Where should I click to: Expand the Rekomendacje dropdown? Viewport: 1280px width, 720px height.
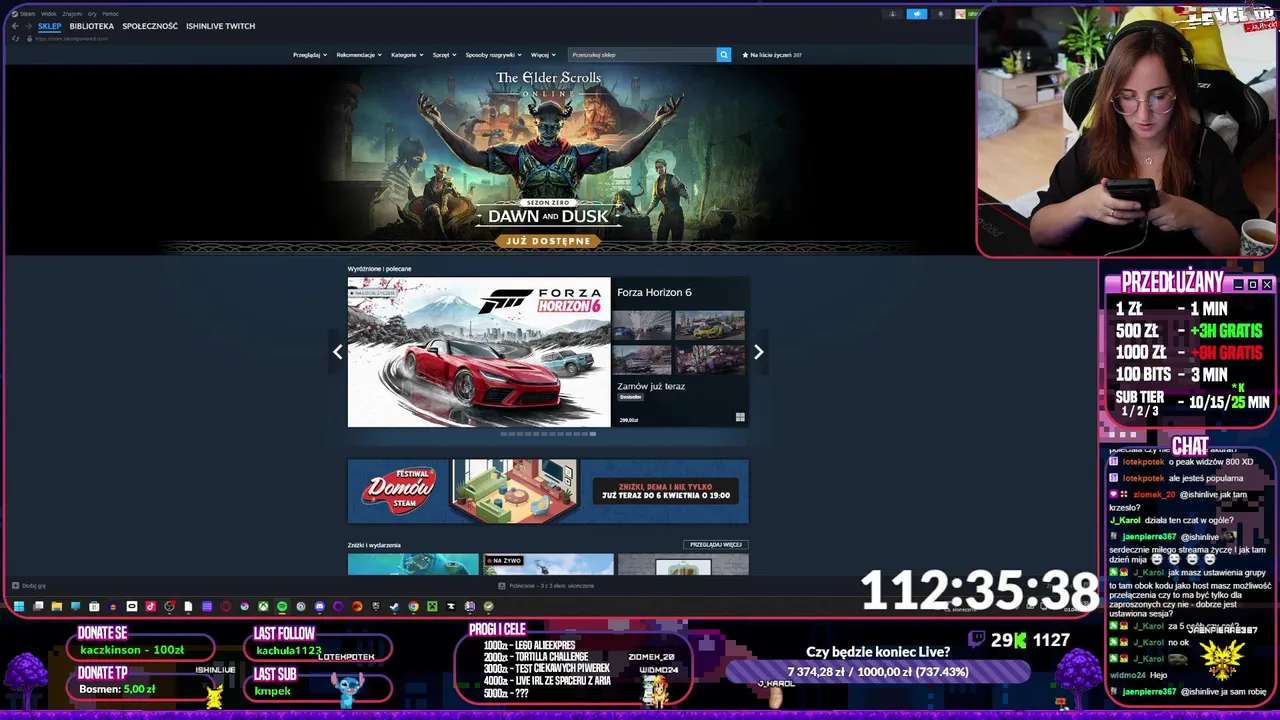[359, 55]
